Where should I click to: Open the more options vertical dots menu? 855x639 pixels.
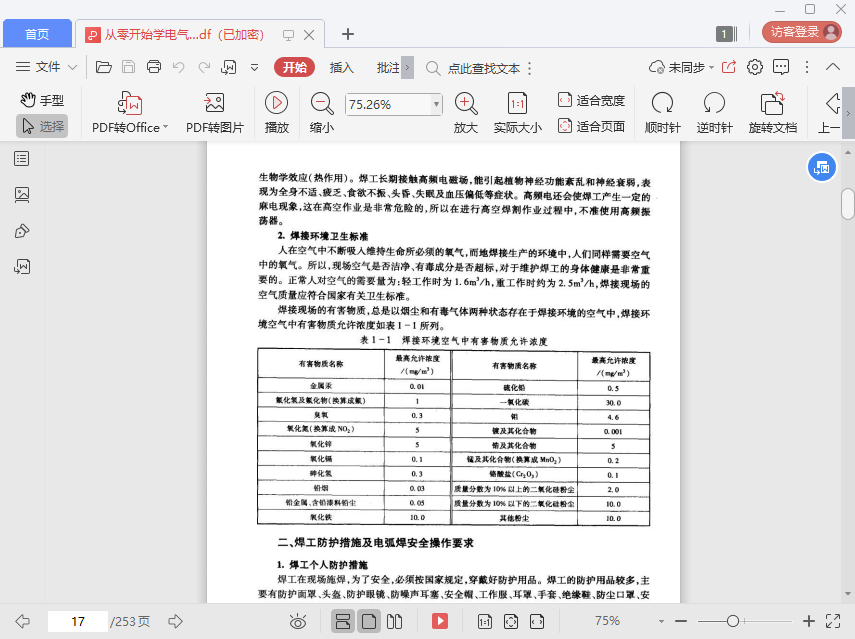(x=807, y=67)
